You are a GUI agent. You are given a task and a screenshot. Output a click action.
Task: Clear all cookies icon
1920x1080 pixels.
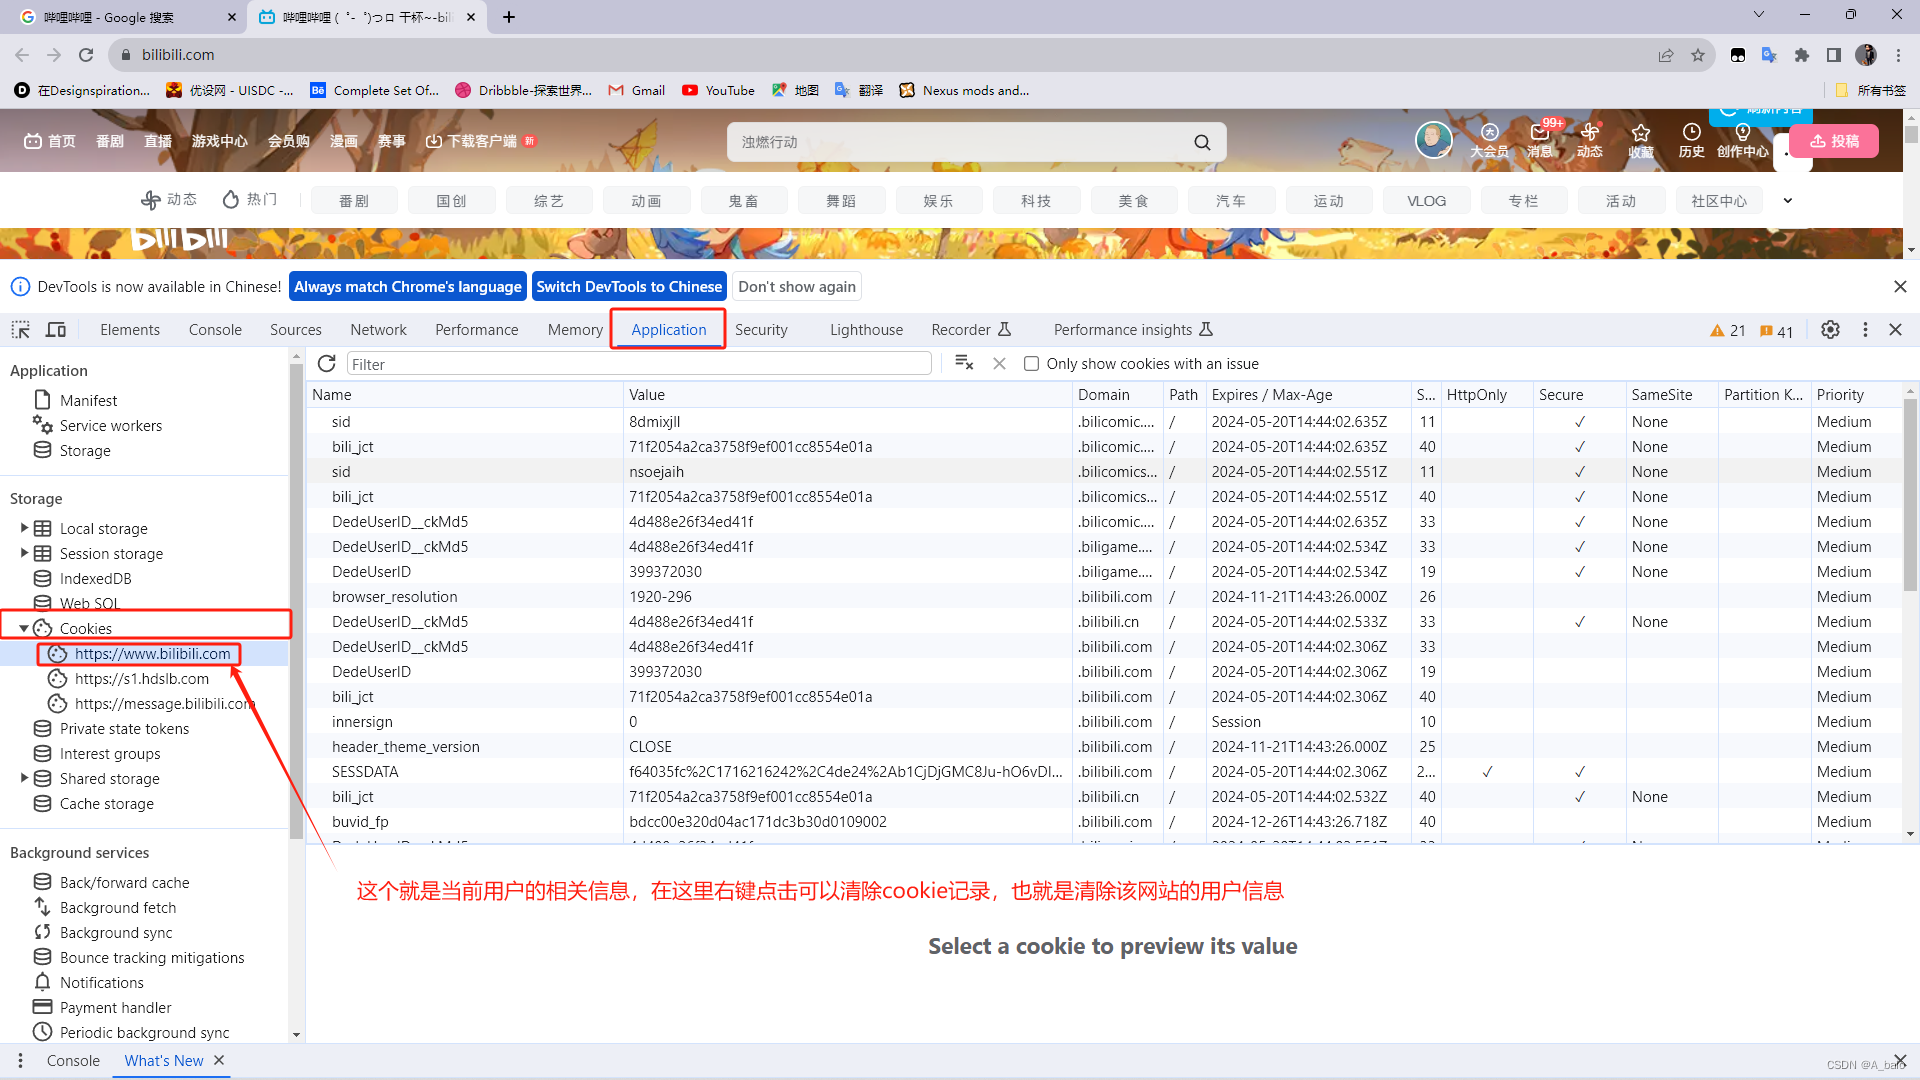click(964, 363)
